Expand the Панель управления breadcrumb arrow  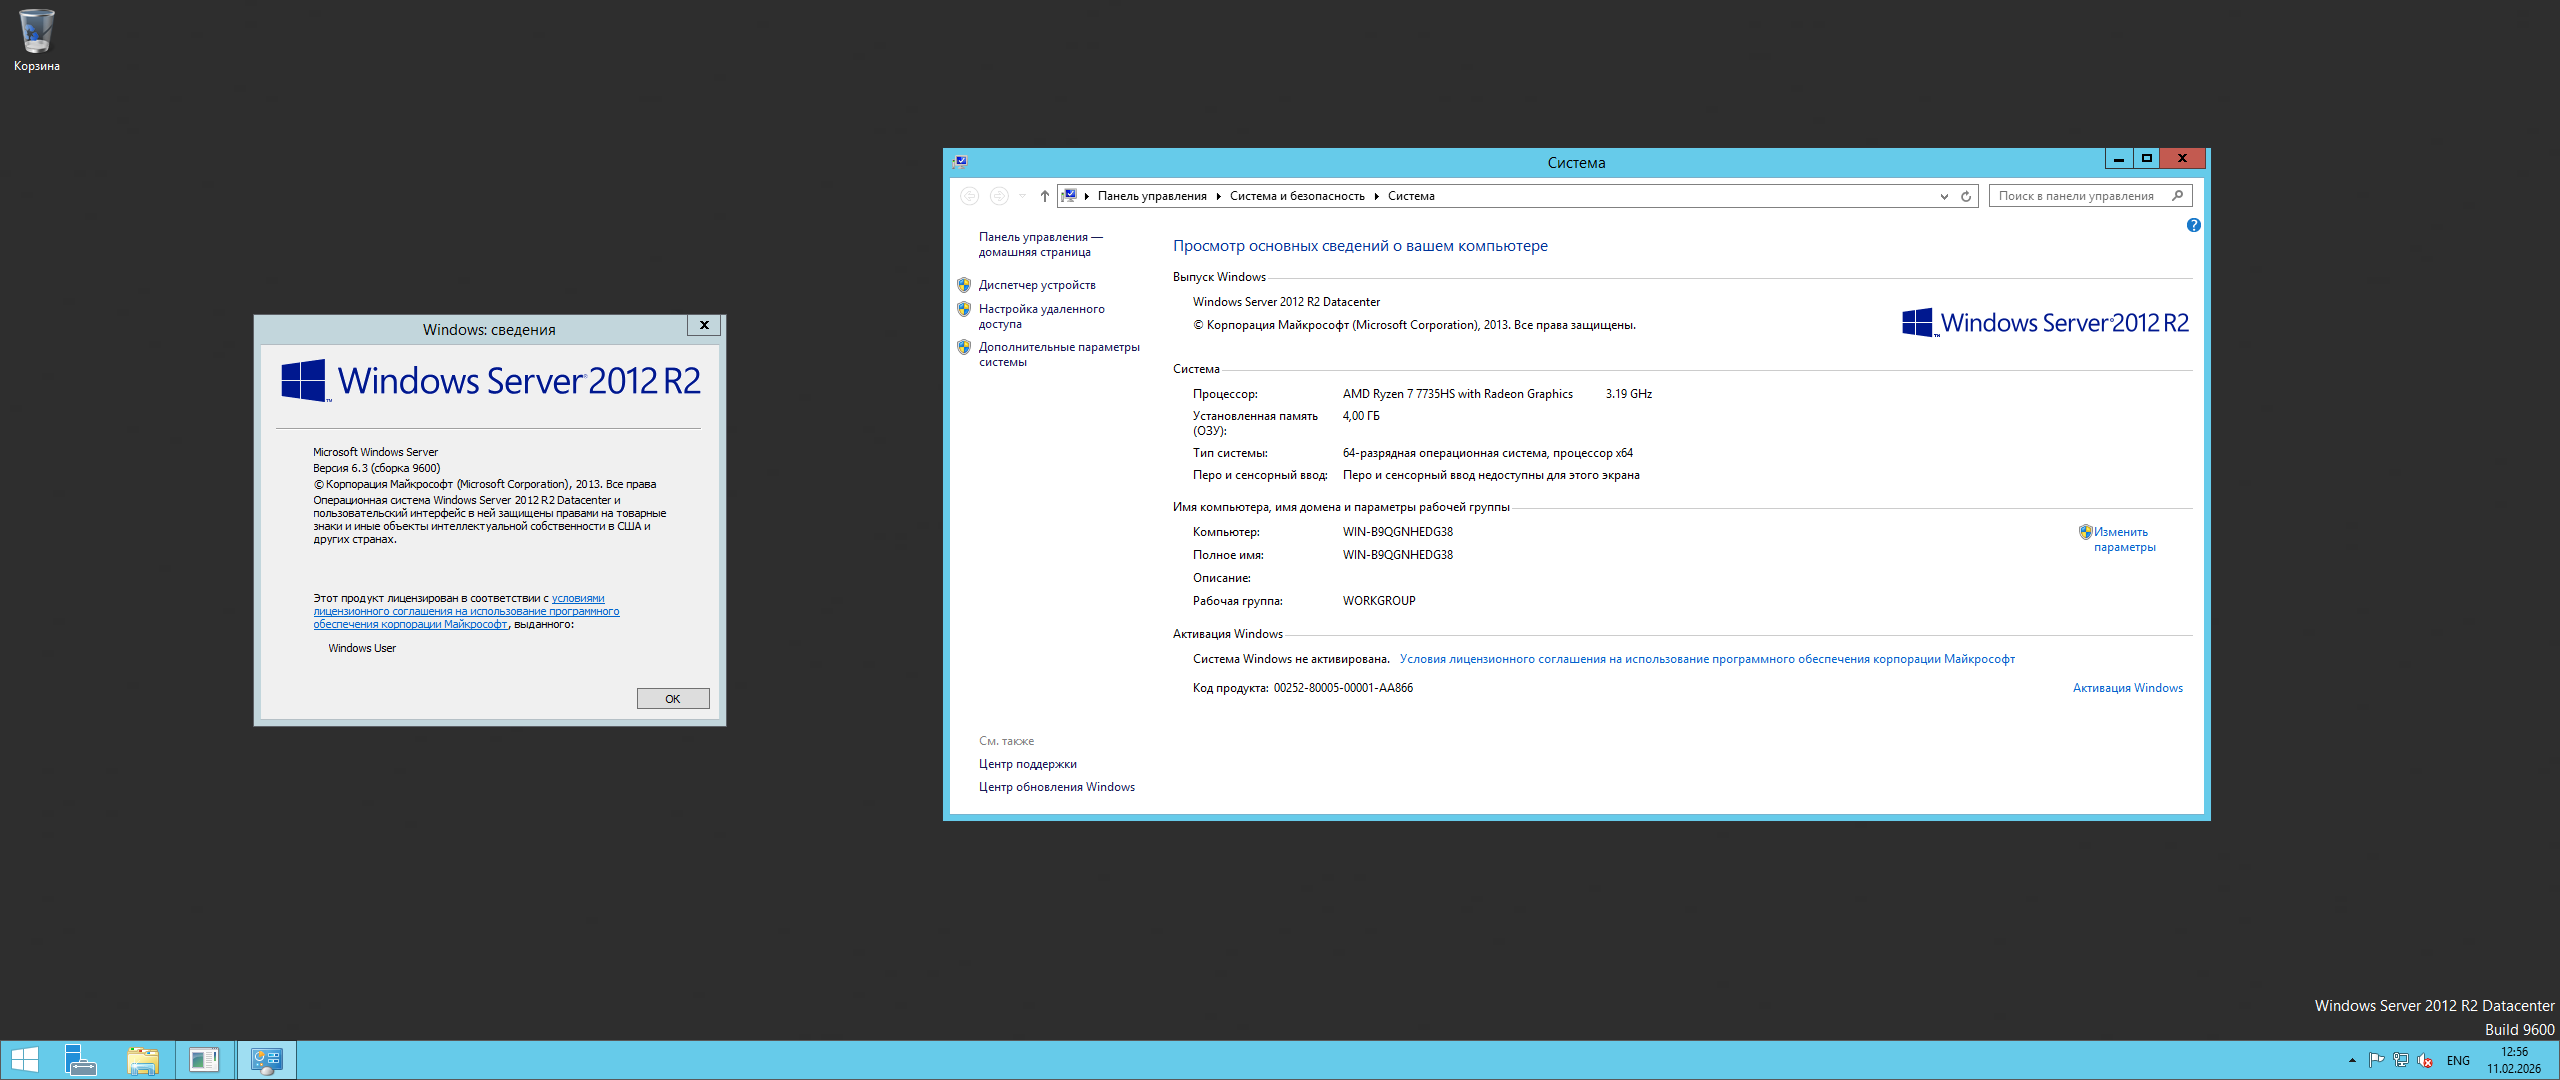[x=1218, y=196]
